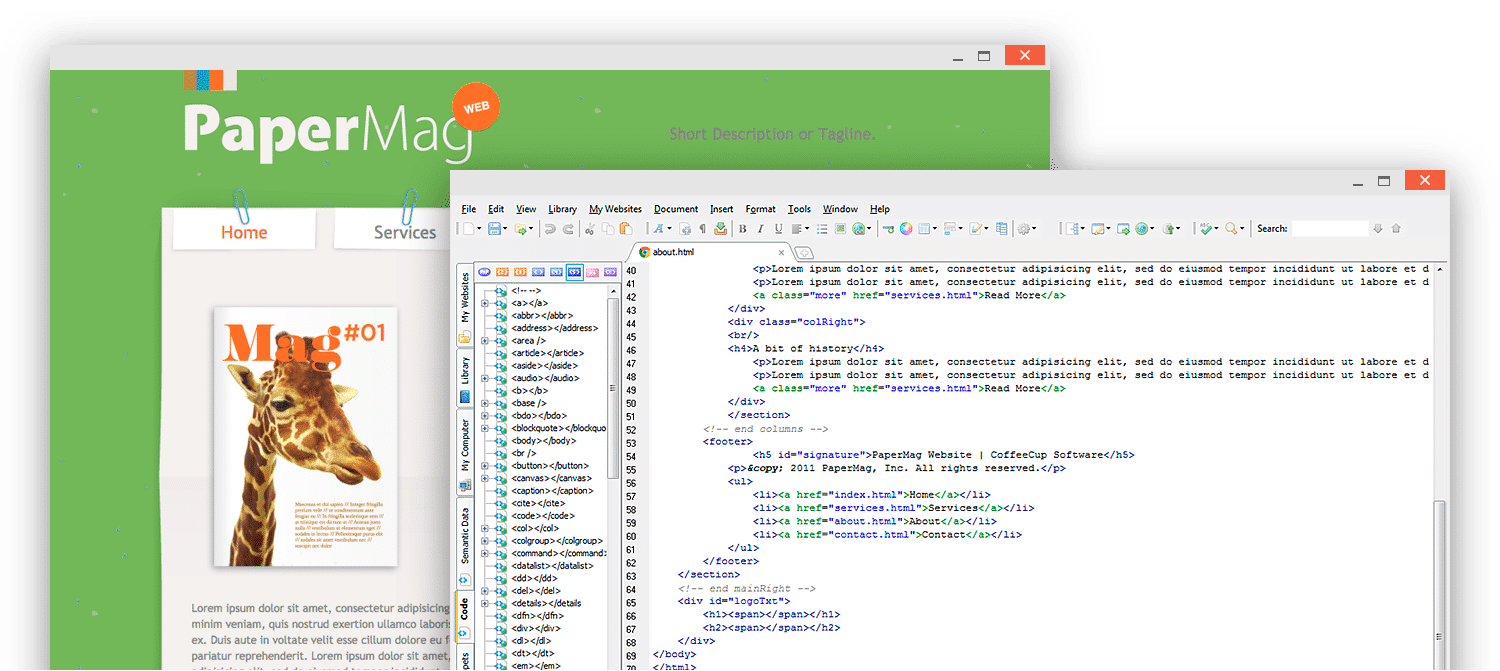
Task: Insert an image with the picture icon
Action: 840,229
